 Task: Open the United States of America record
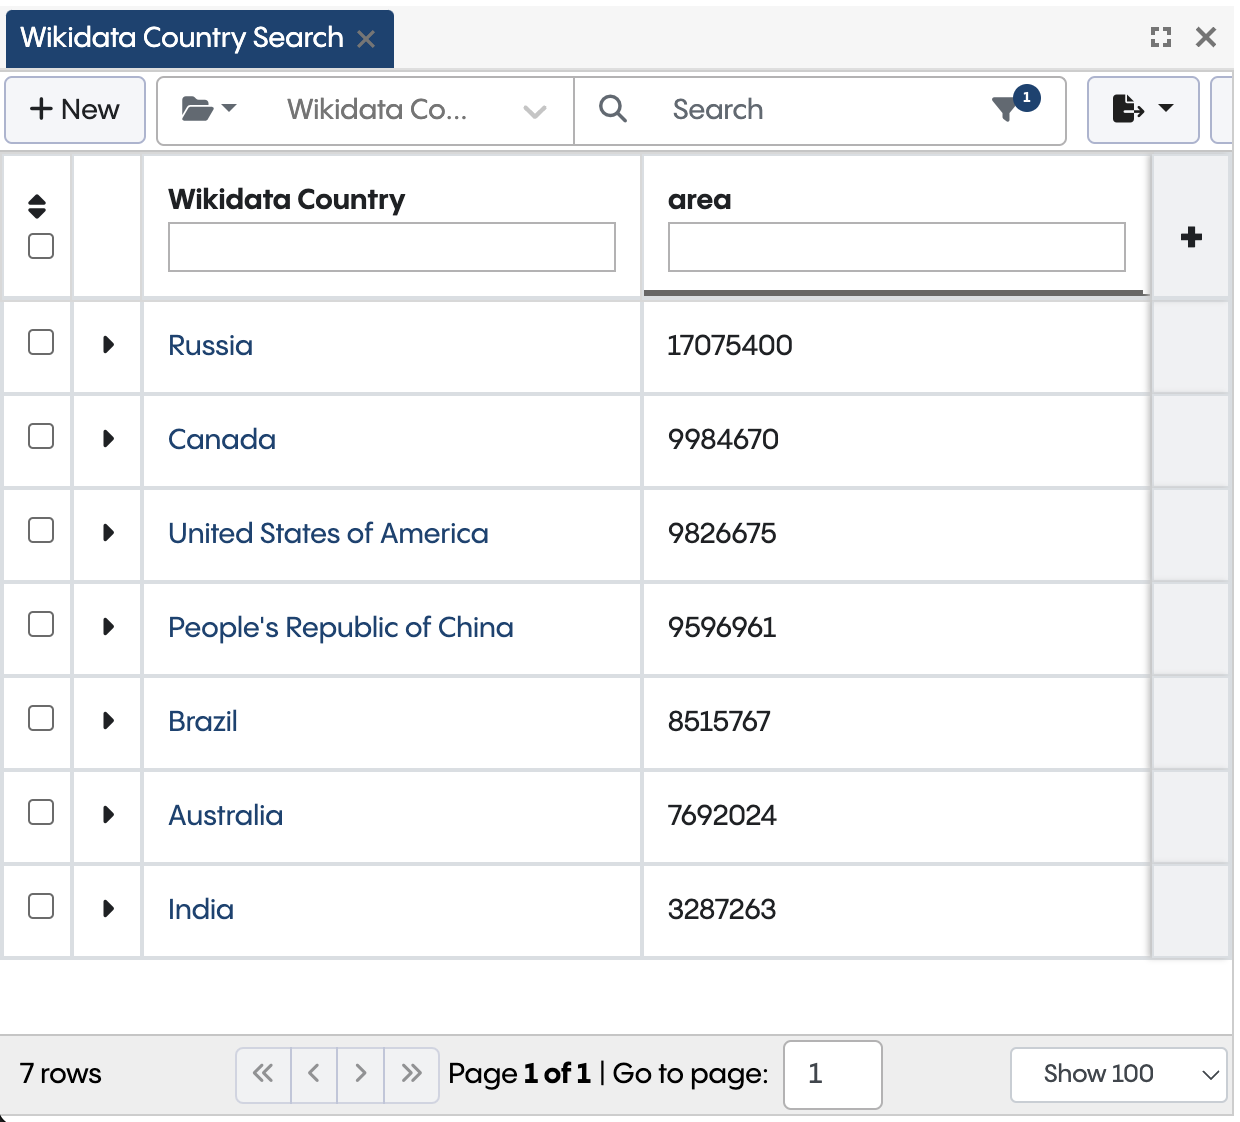pyautogui.click(x=328, y=533)
